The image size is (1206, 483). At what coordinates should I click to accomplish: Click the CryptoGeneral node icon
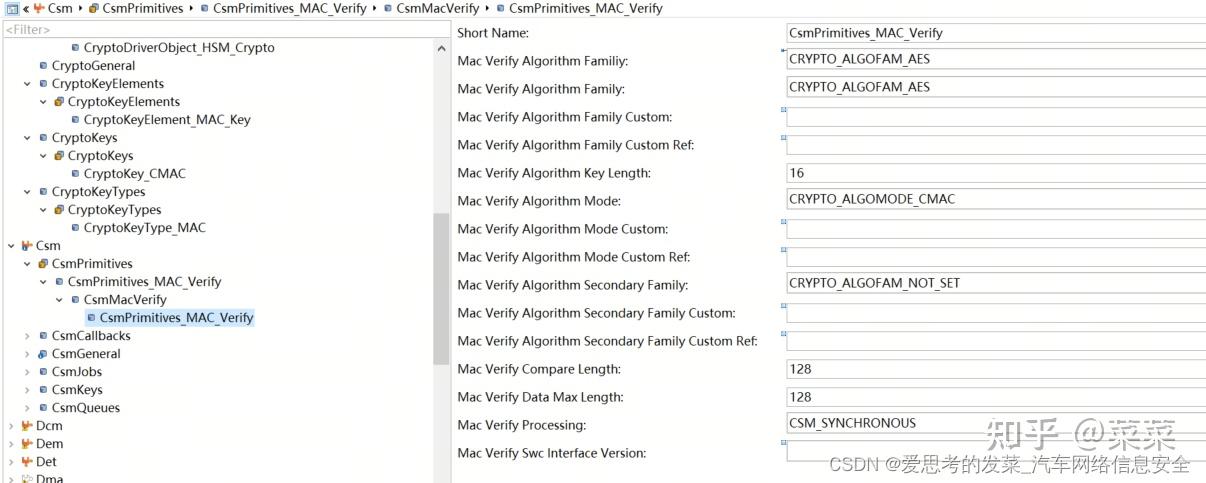tap(43, 66)
